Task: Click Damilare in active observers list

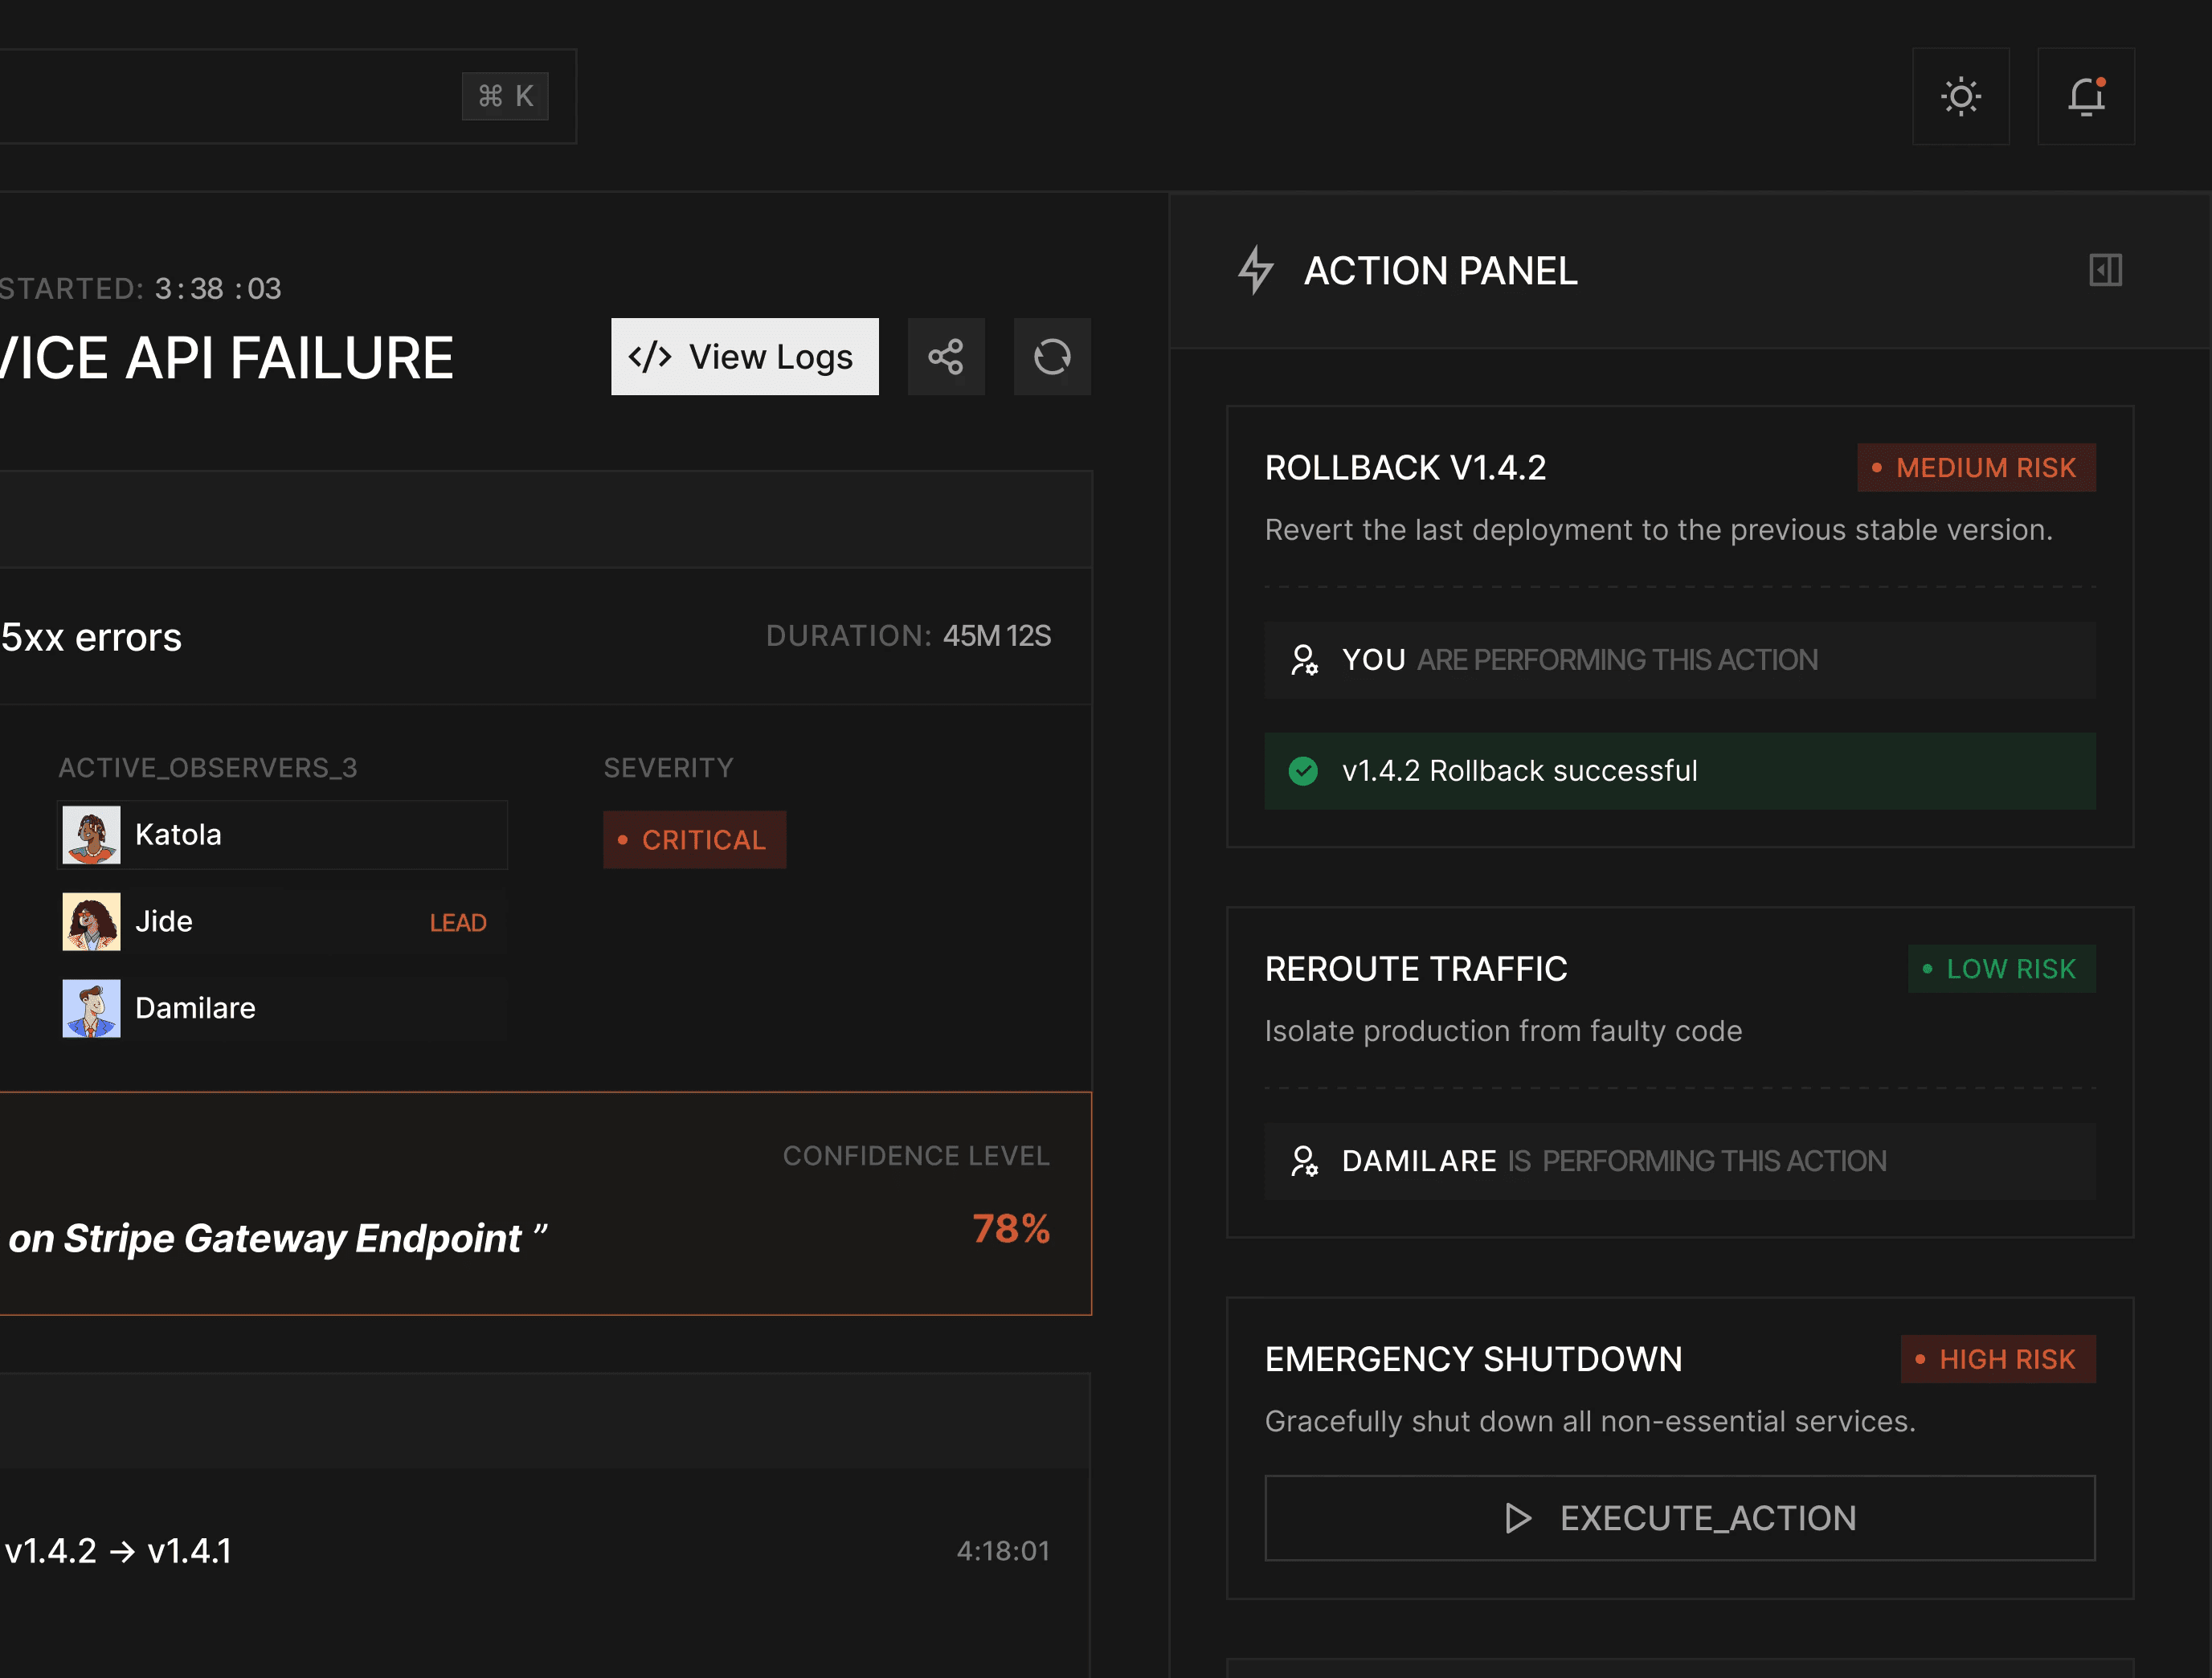Action: [195, 1008]
